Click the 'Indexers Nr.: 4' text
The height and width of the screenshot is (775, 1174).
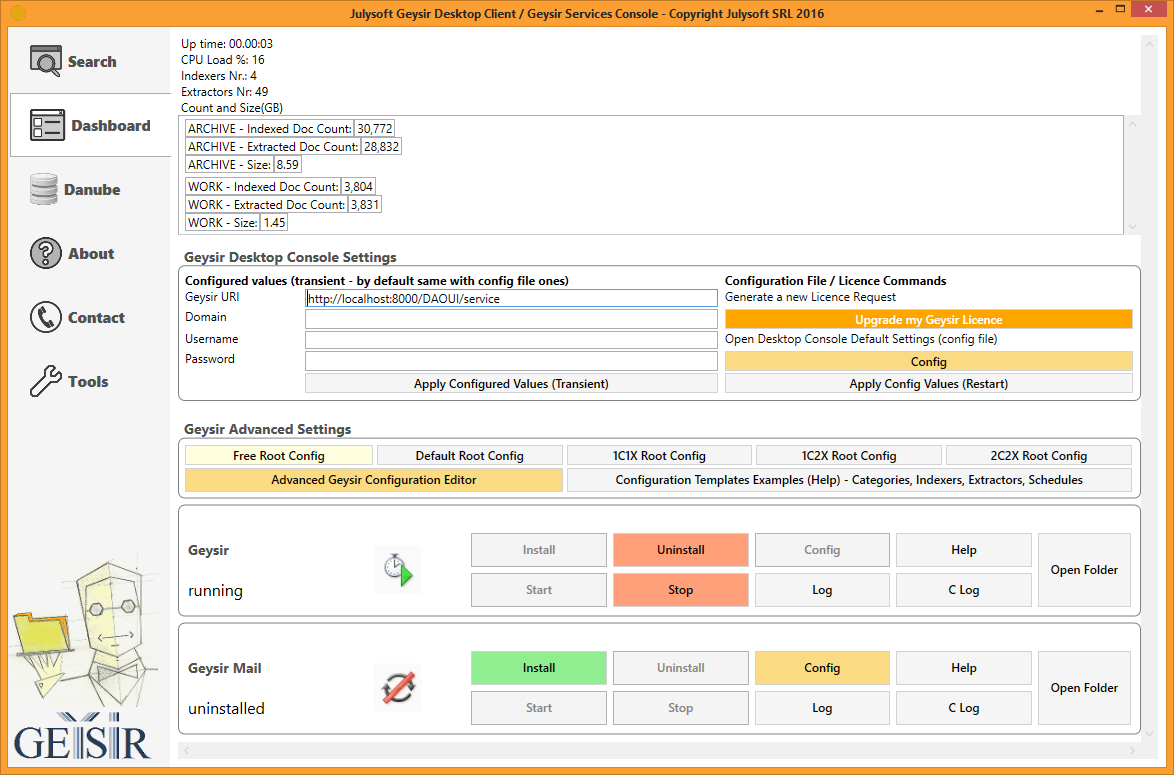click(219, 76)
